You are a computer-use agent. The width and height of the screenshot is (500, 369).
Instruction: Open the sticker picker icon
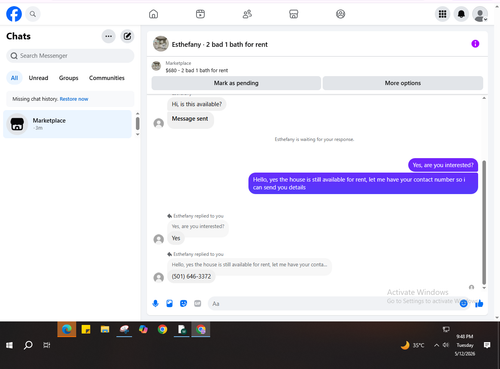point(183,303)
